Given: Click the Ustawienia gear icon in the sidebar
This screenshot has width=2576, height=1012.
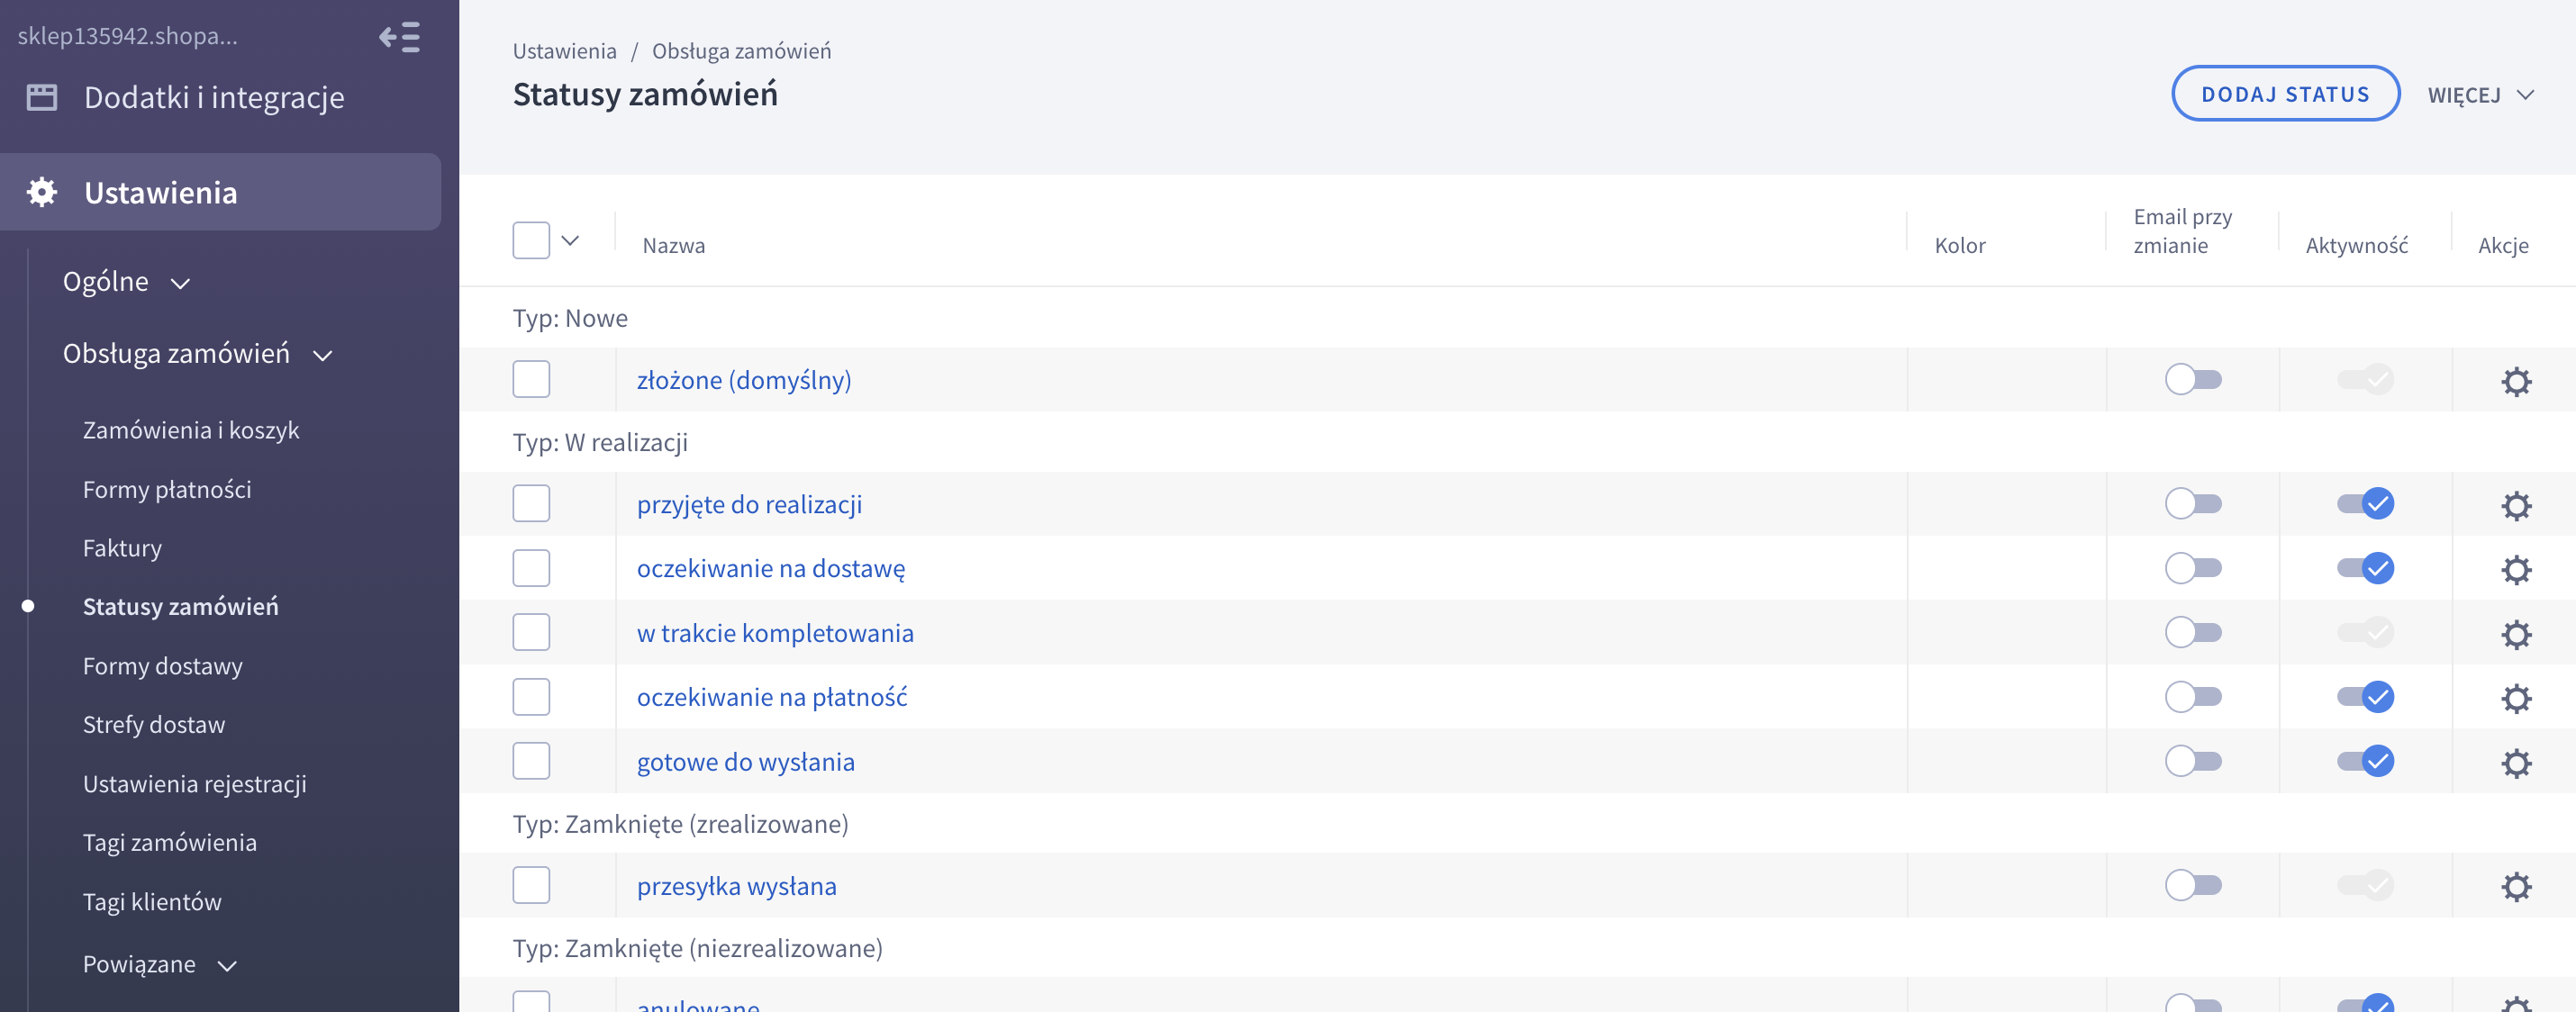Looking at the screenshot, I should point(42,192).
